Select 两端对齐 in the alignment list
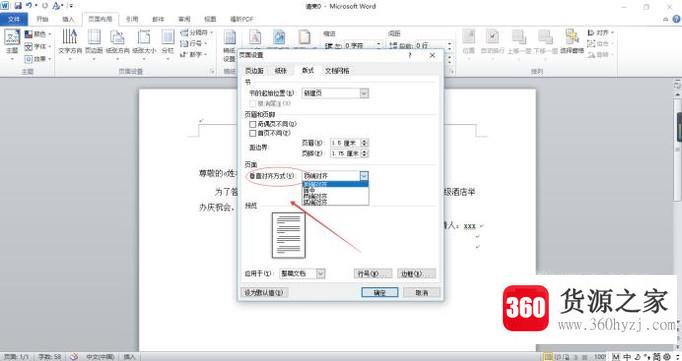682x361 pixels. (335, 197)
